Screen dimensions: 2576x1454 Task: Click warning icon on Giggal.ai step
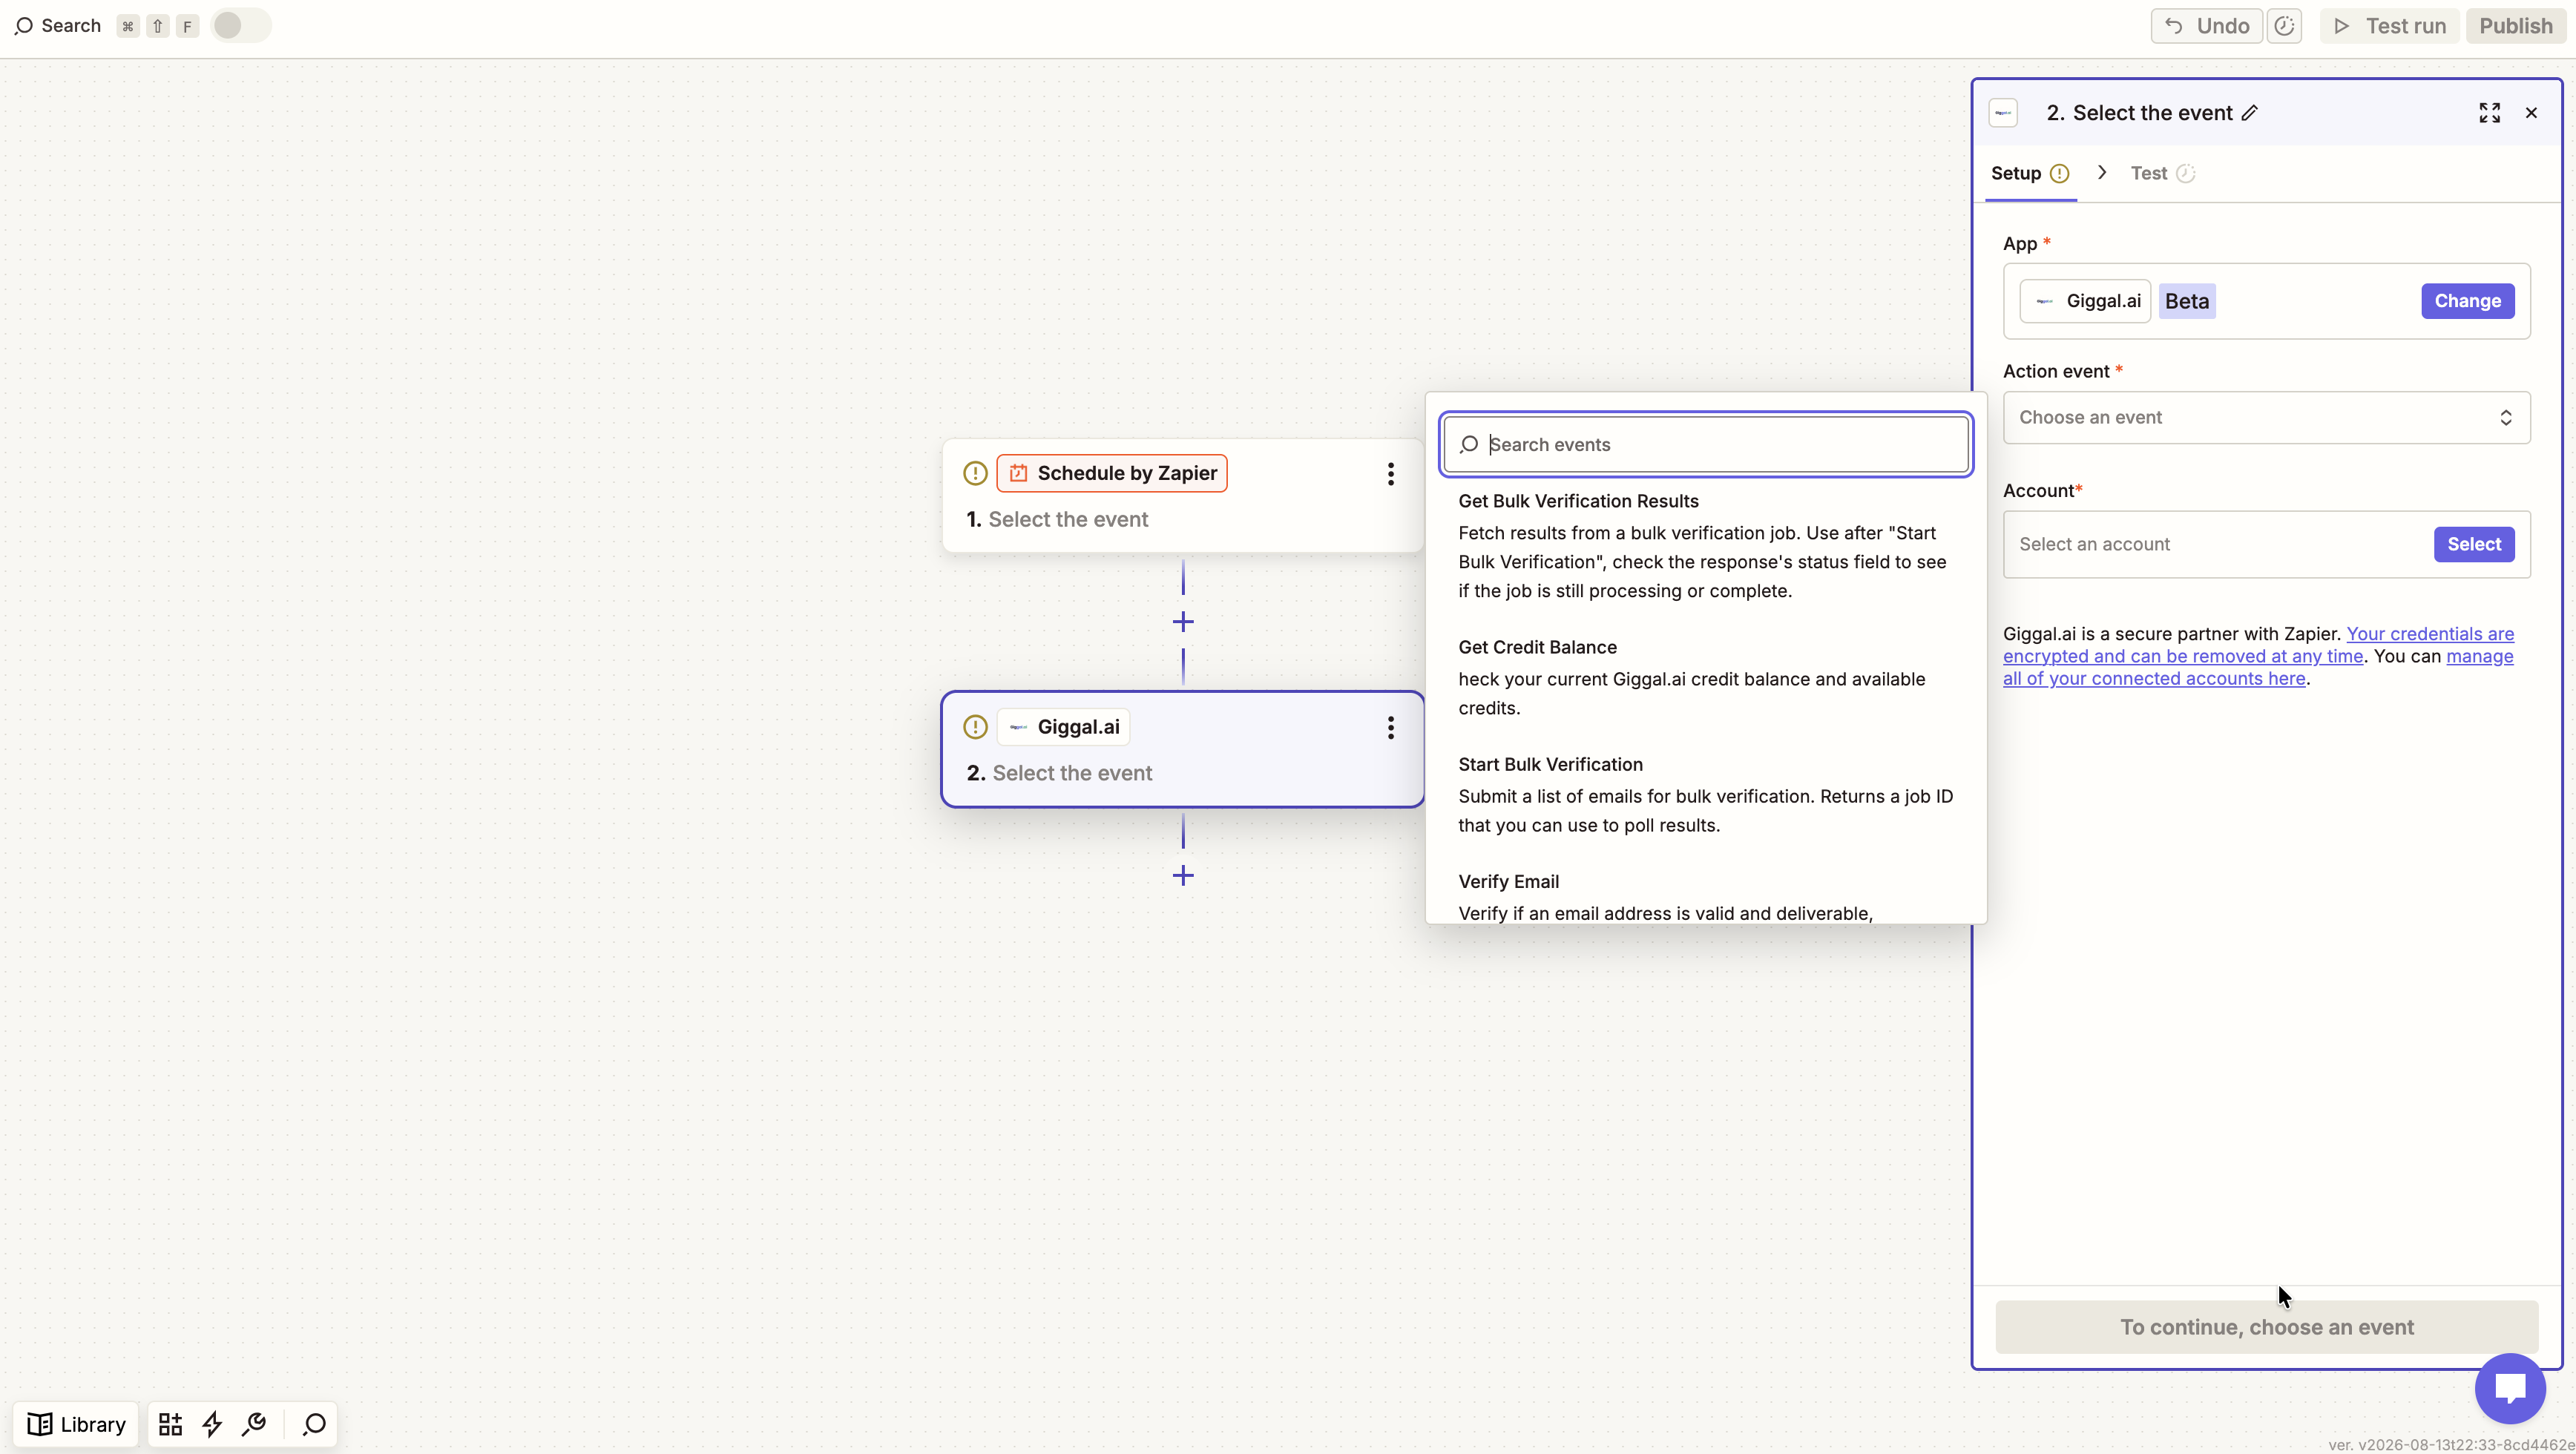[x=975, y=728]
